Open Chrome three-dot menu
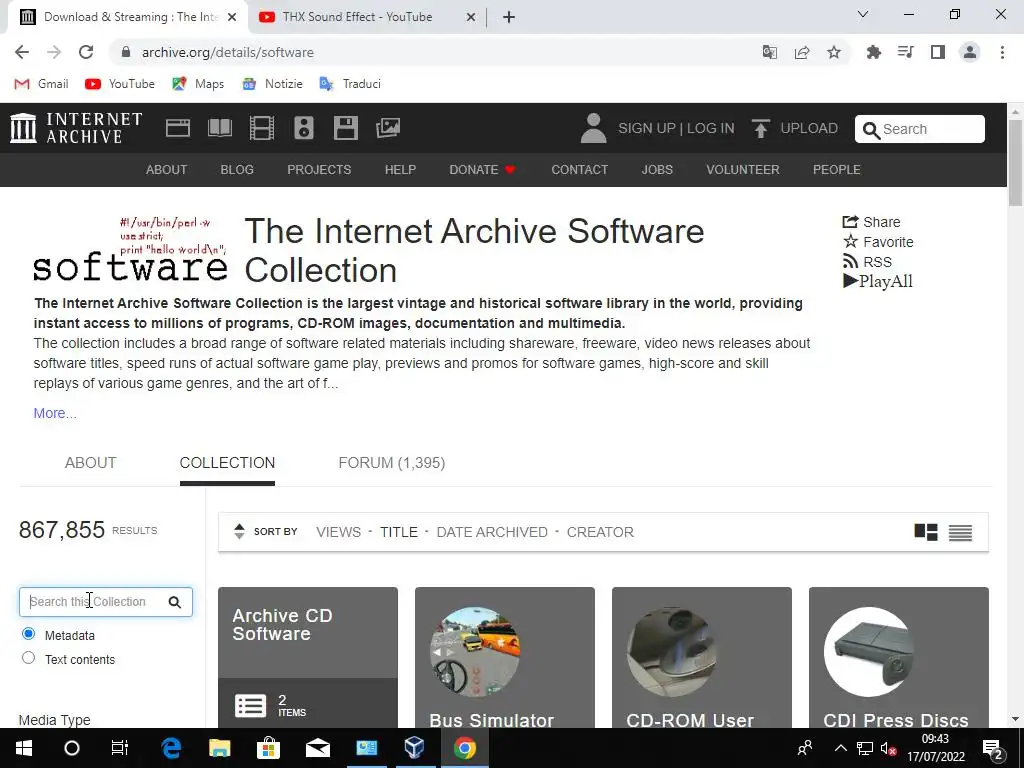1024x768 pixels. click(x=1002, y=52)
